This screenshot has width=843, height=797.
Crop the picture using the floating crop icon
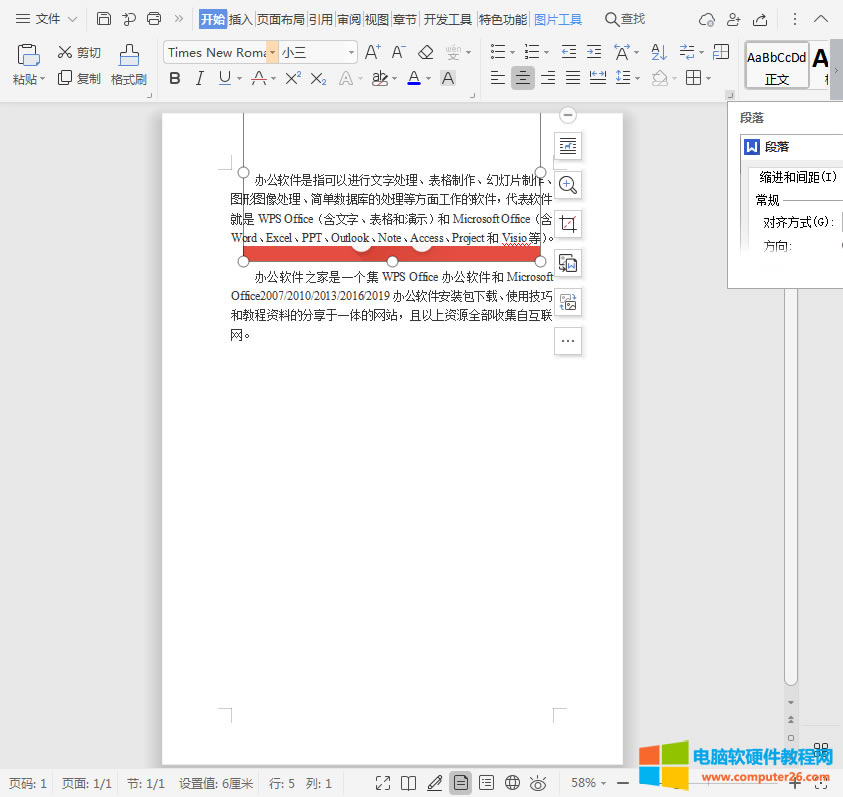pyautogui.click(x=568, y=224)
